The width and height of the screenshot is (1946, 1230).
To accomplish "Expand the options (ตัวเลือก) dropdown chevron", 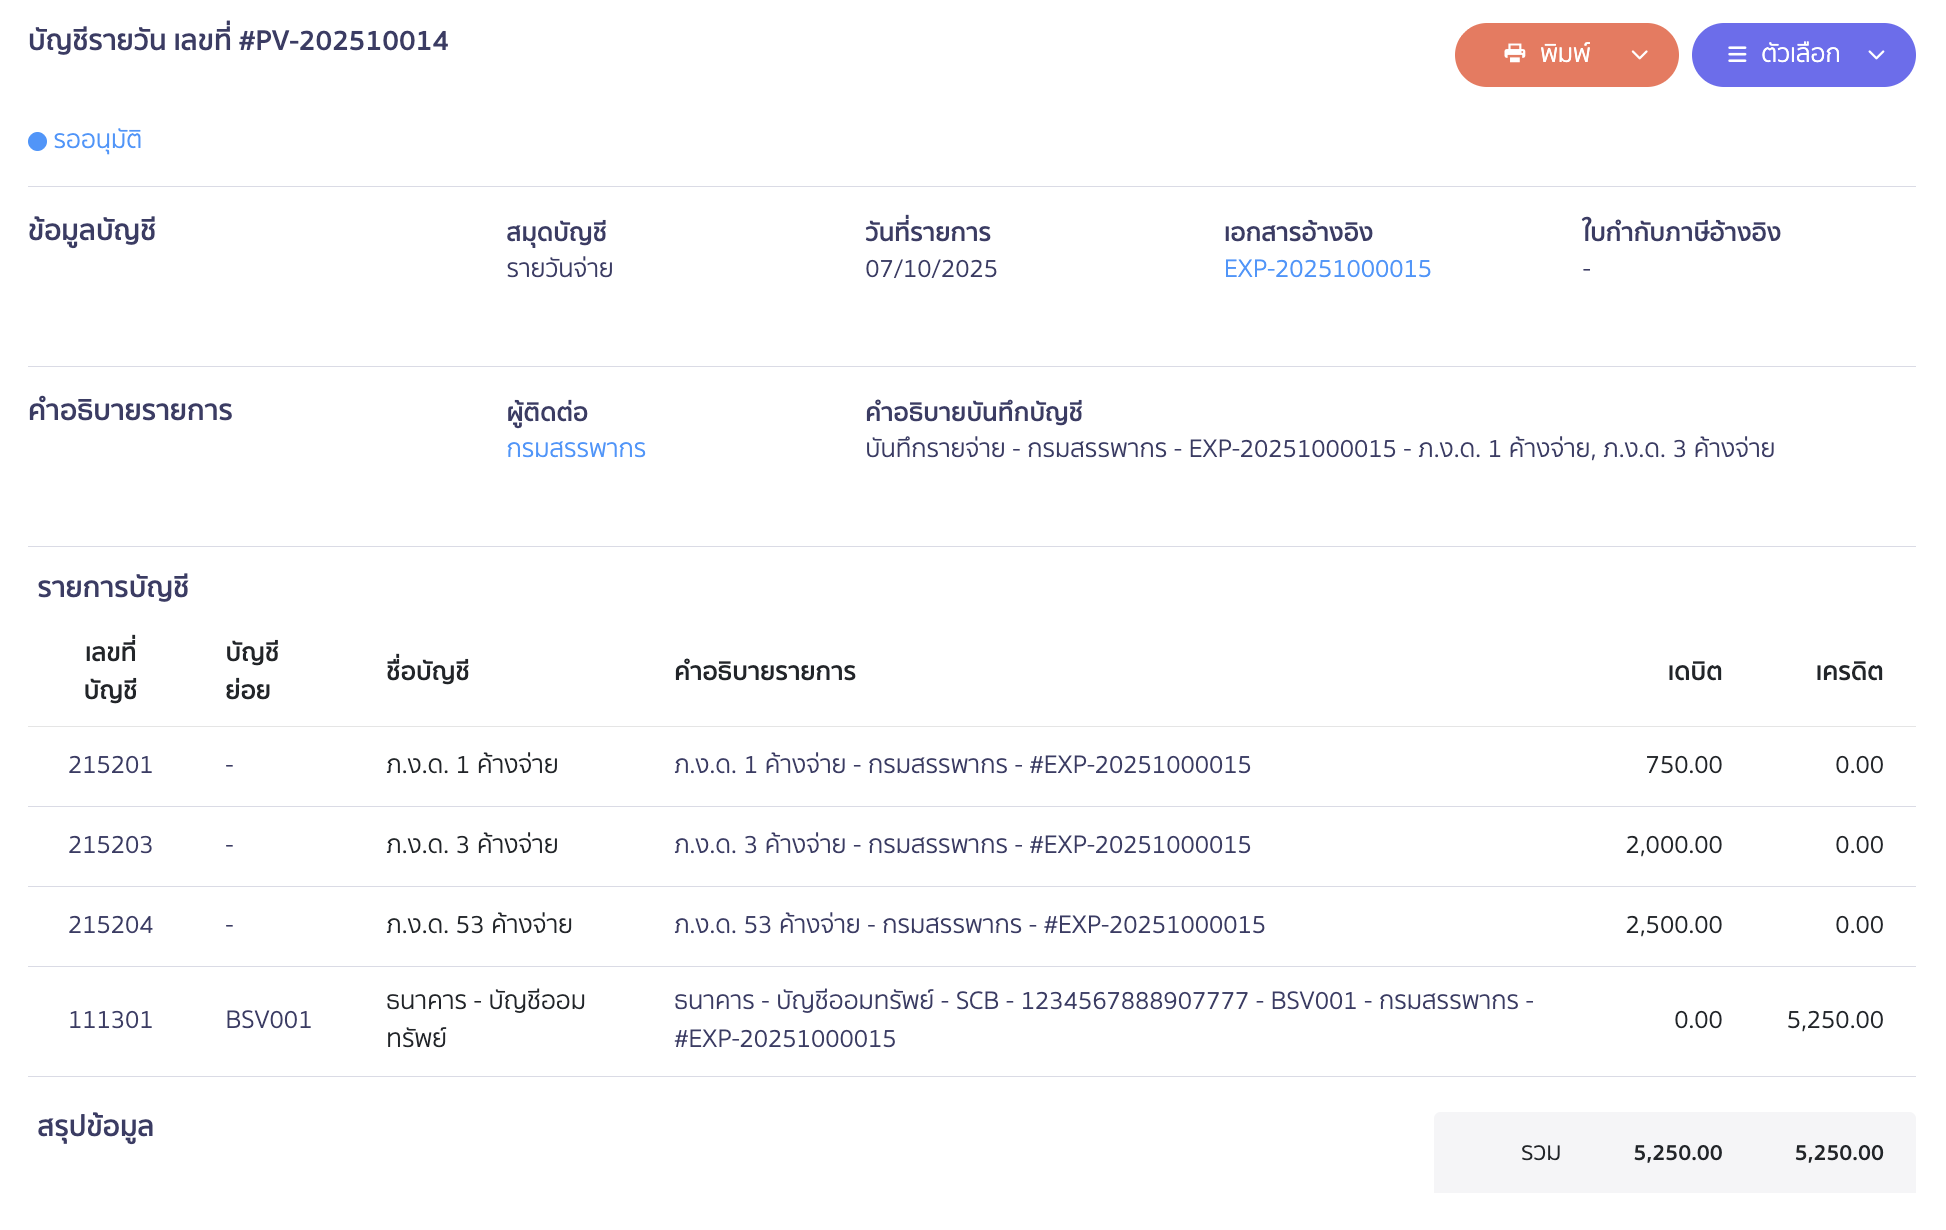I will pos(1876,55).
